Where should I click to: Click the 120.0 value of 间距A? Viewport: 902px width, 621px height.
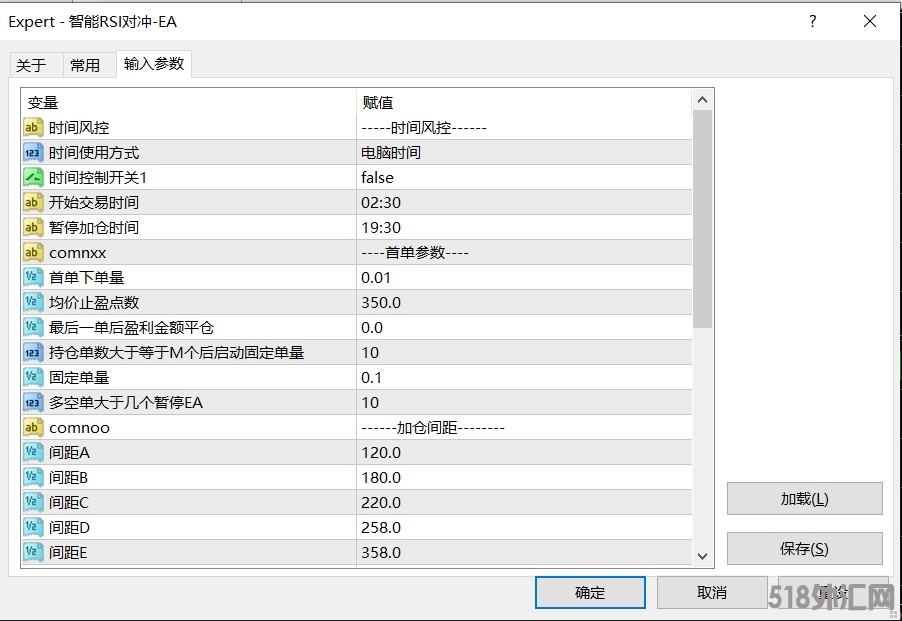click(524, 453)
